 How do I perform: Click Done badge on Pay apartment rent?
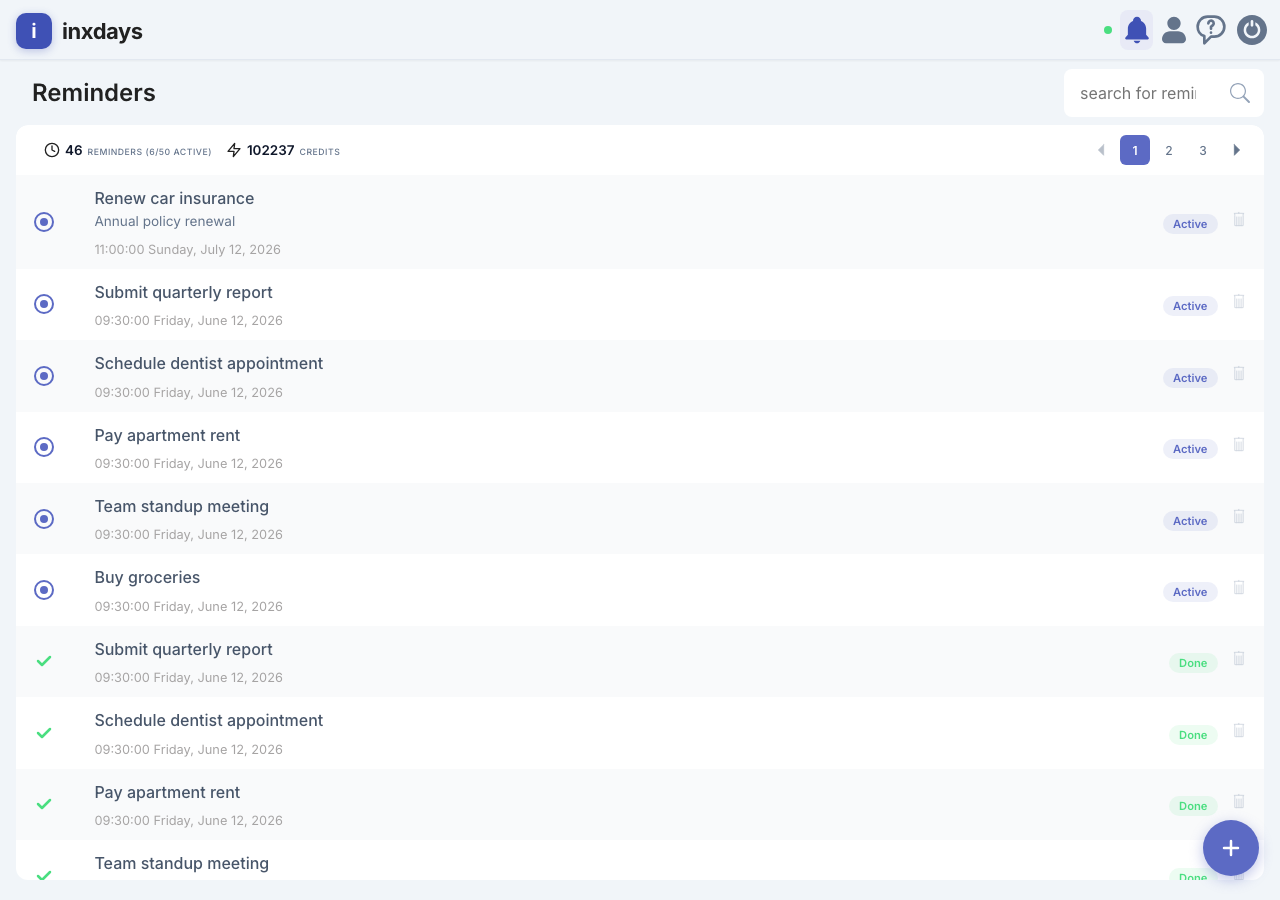click(1193, 806)
